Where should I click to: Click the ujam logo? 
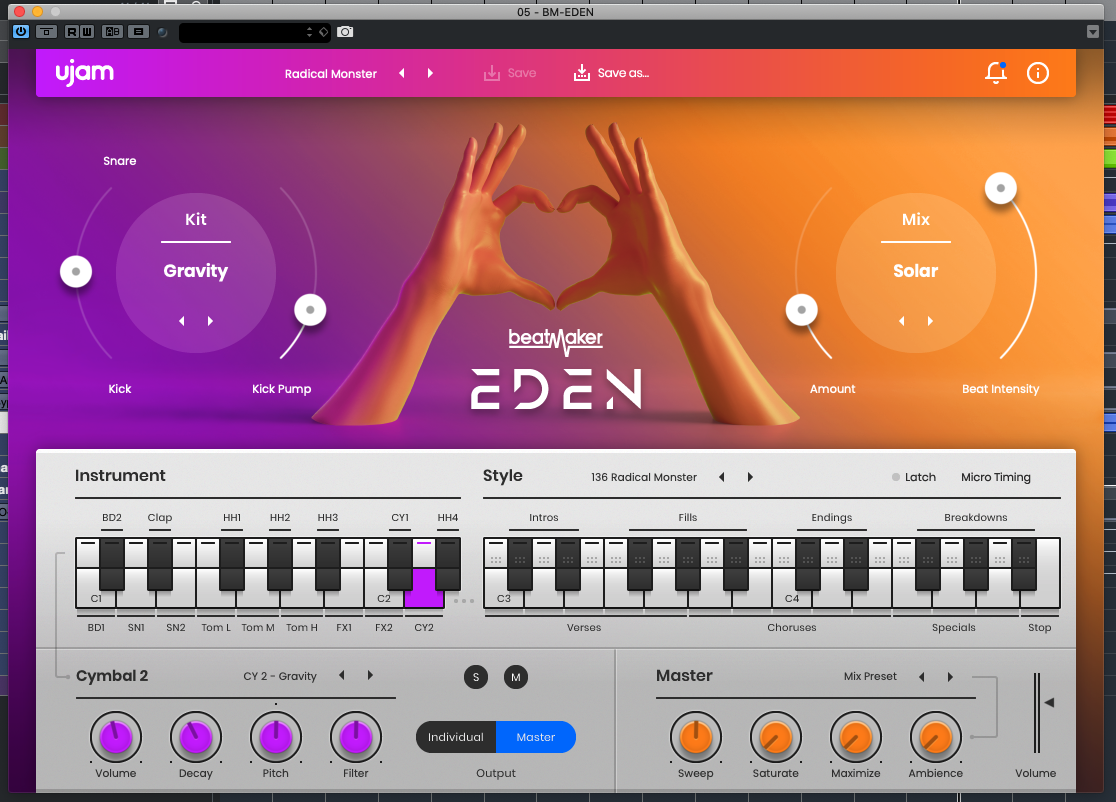[x=85, y=72]
